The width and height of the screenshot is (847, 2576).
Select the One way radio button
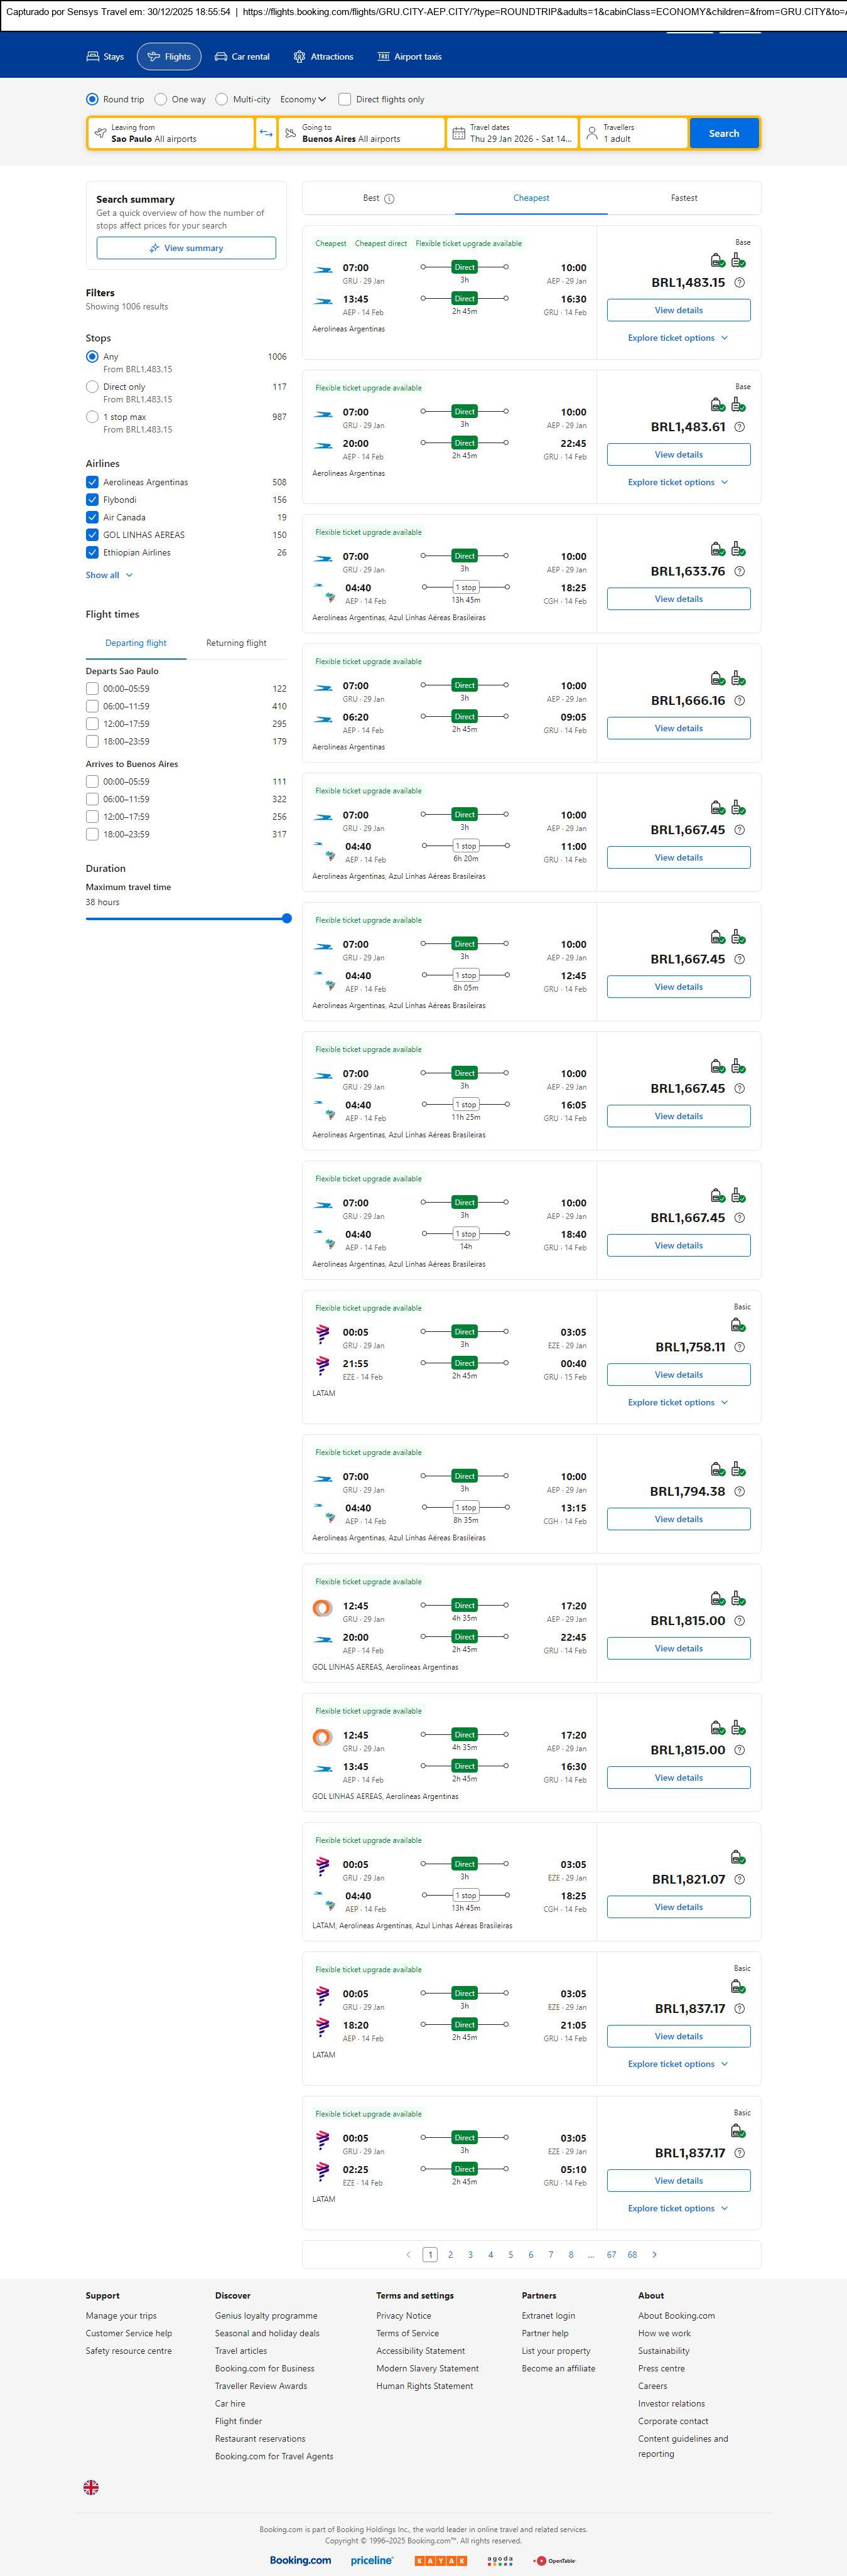coord(161,99)
